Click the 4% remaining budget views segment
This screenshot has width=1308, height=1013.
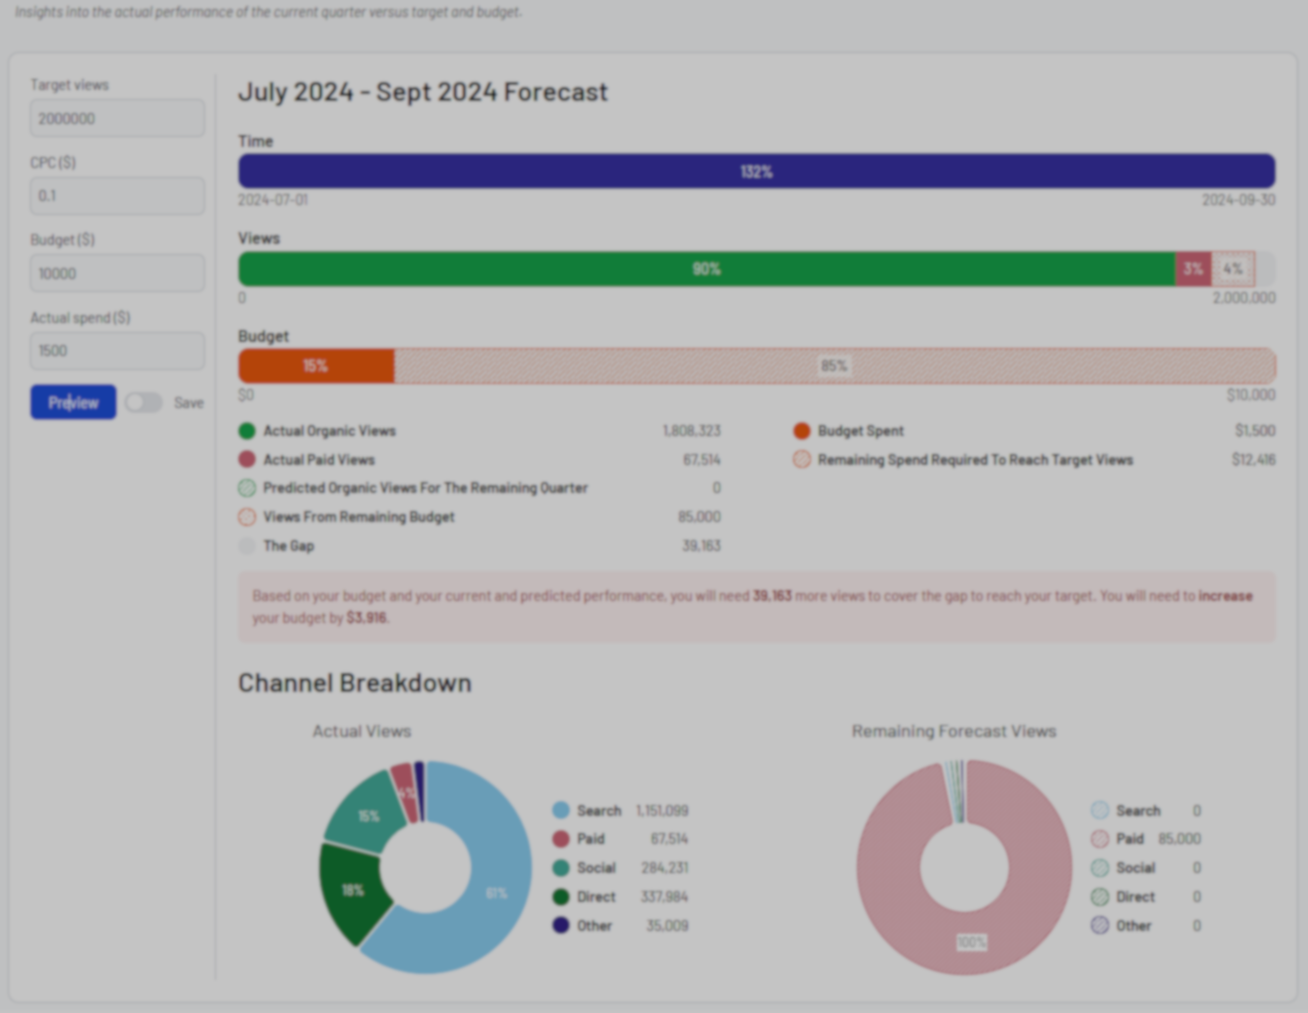click(1233, 269)
